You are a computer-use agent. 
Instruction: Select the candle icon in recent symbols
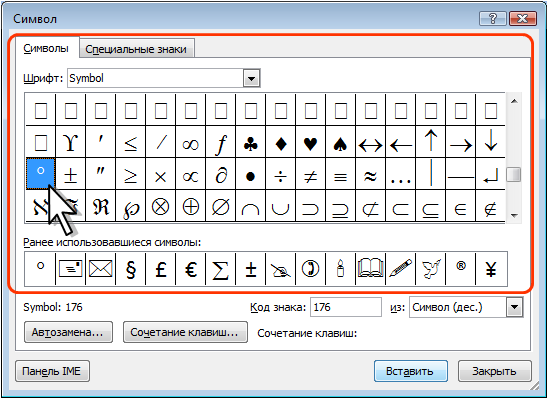[x=340, y=269]
